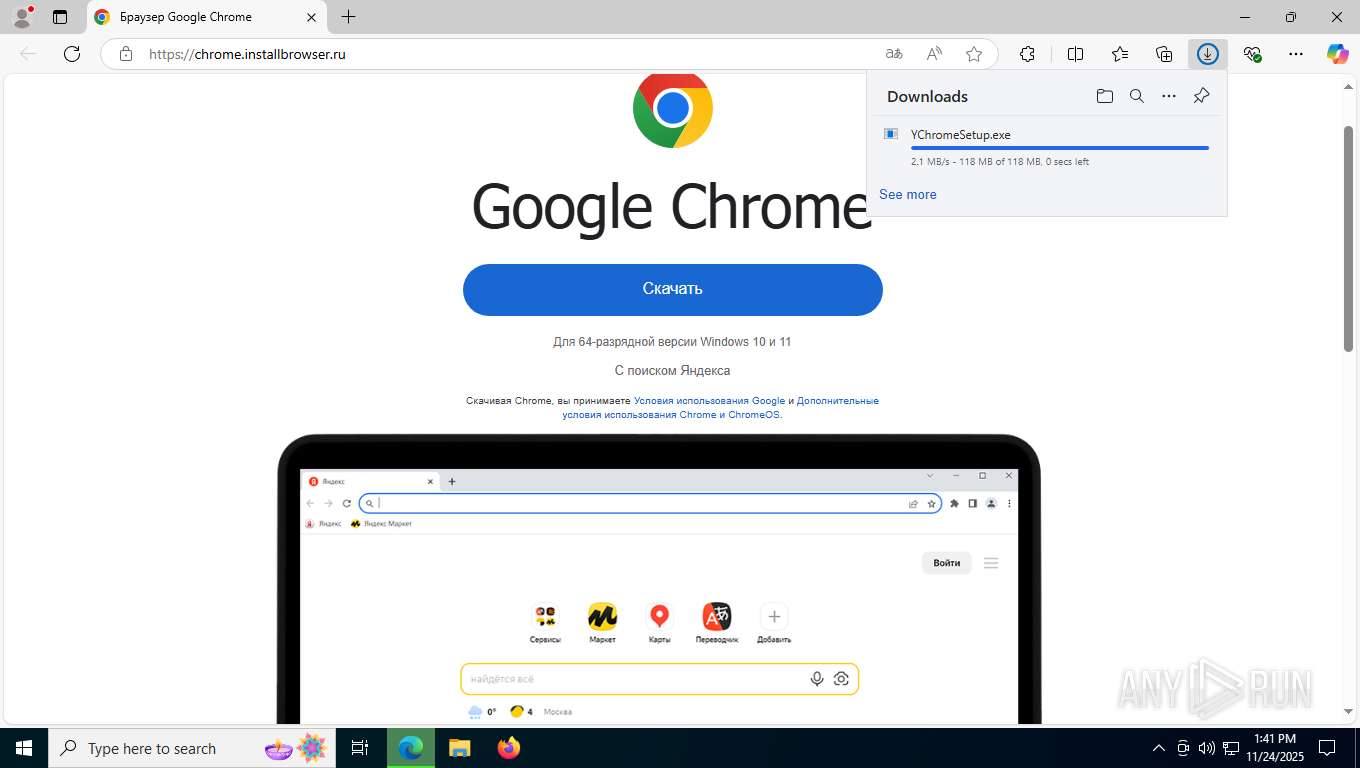View site information lock icon
Screen dimensions: 1360x768
(x=125, y=54)
